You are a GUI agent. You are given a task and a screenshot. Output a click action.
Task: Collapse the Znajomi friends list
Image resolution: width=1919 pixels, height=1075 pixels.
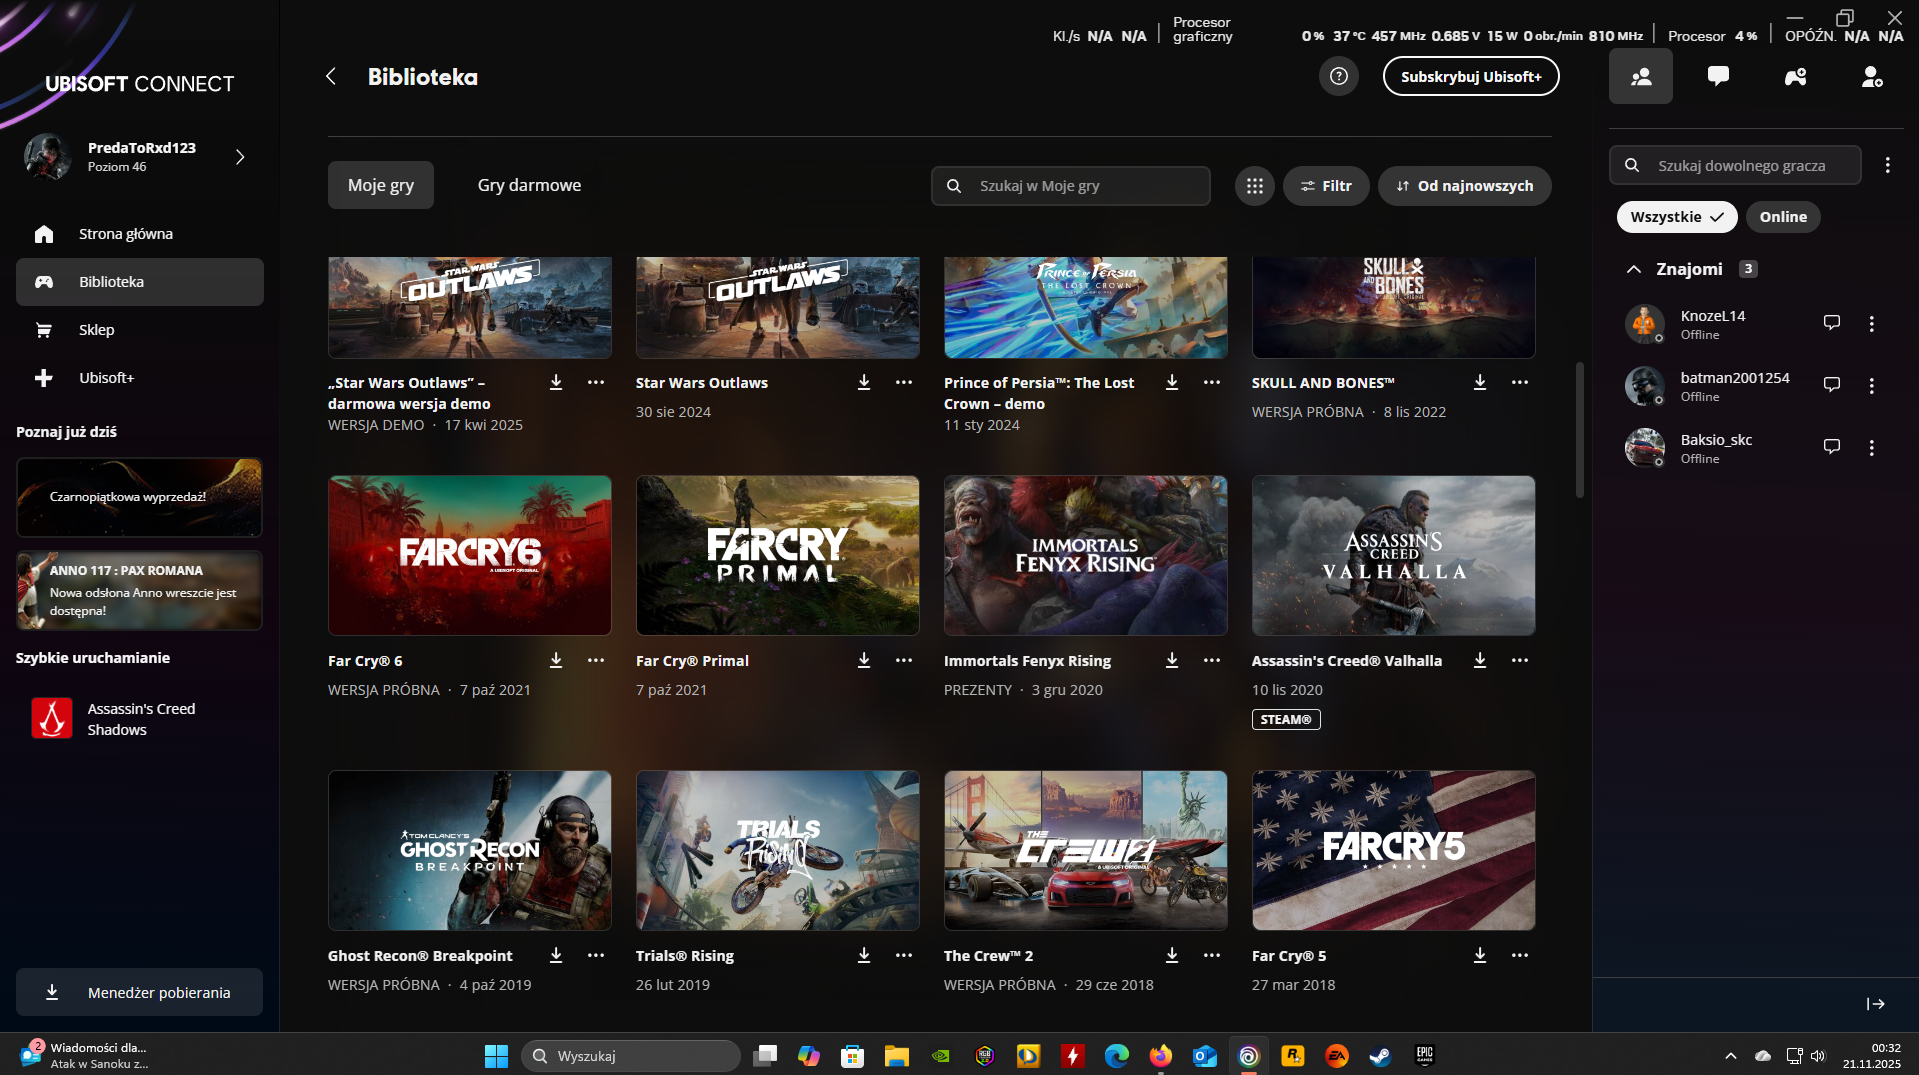click(1634, 269)
